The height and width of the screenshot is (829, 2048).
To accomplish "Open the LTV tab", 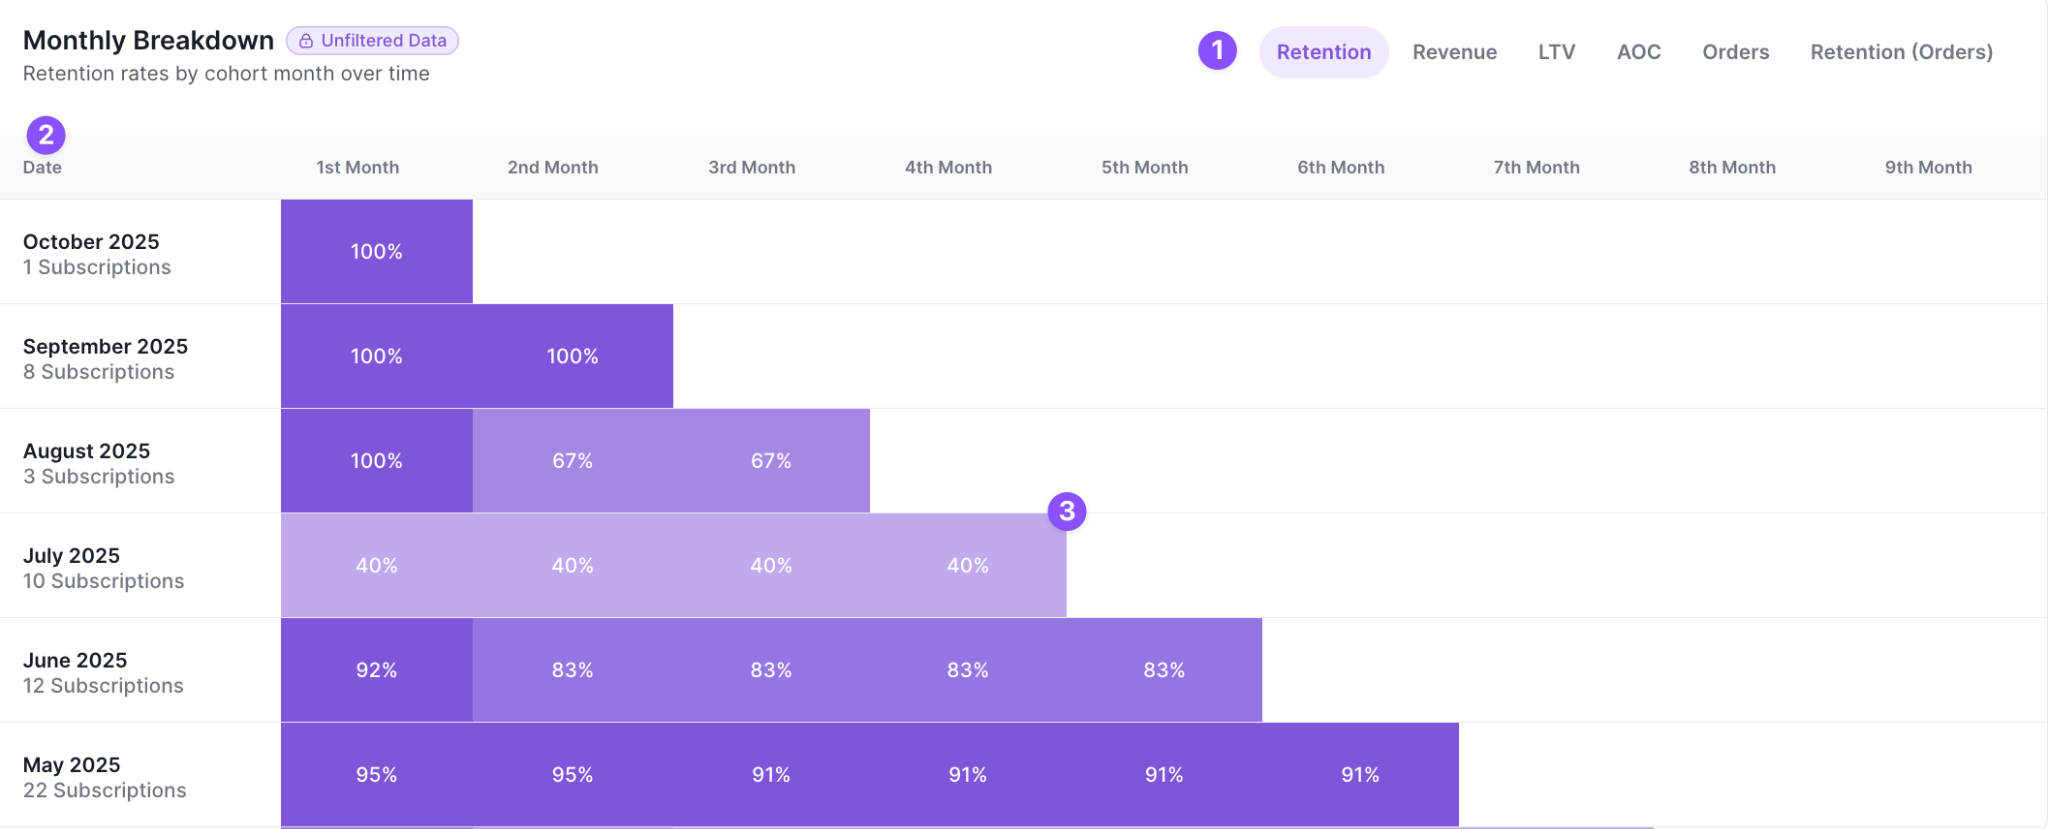I will point(1556,52).
